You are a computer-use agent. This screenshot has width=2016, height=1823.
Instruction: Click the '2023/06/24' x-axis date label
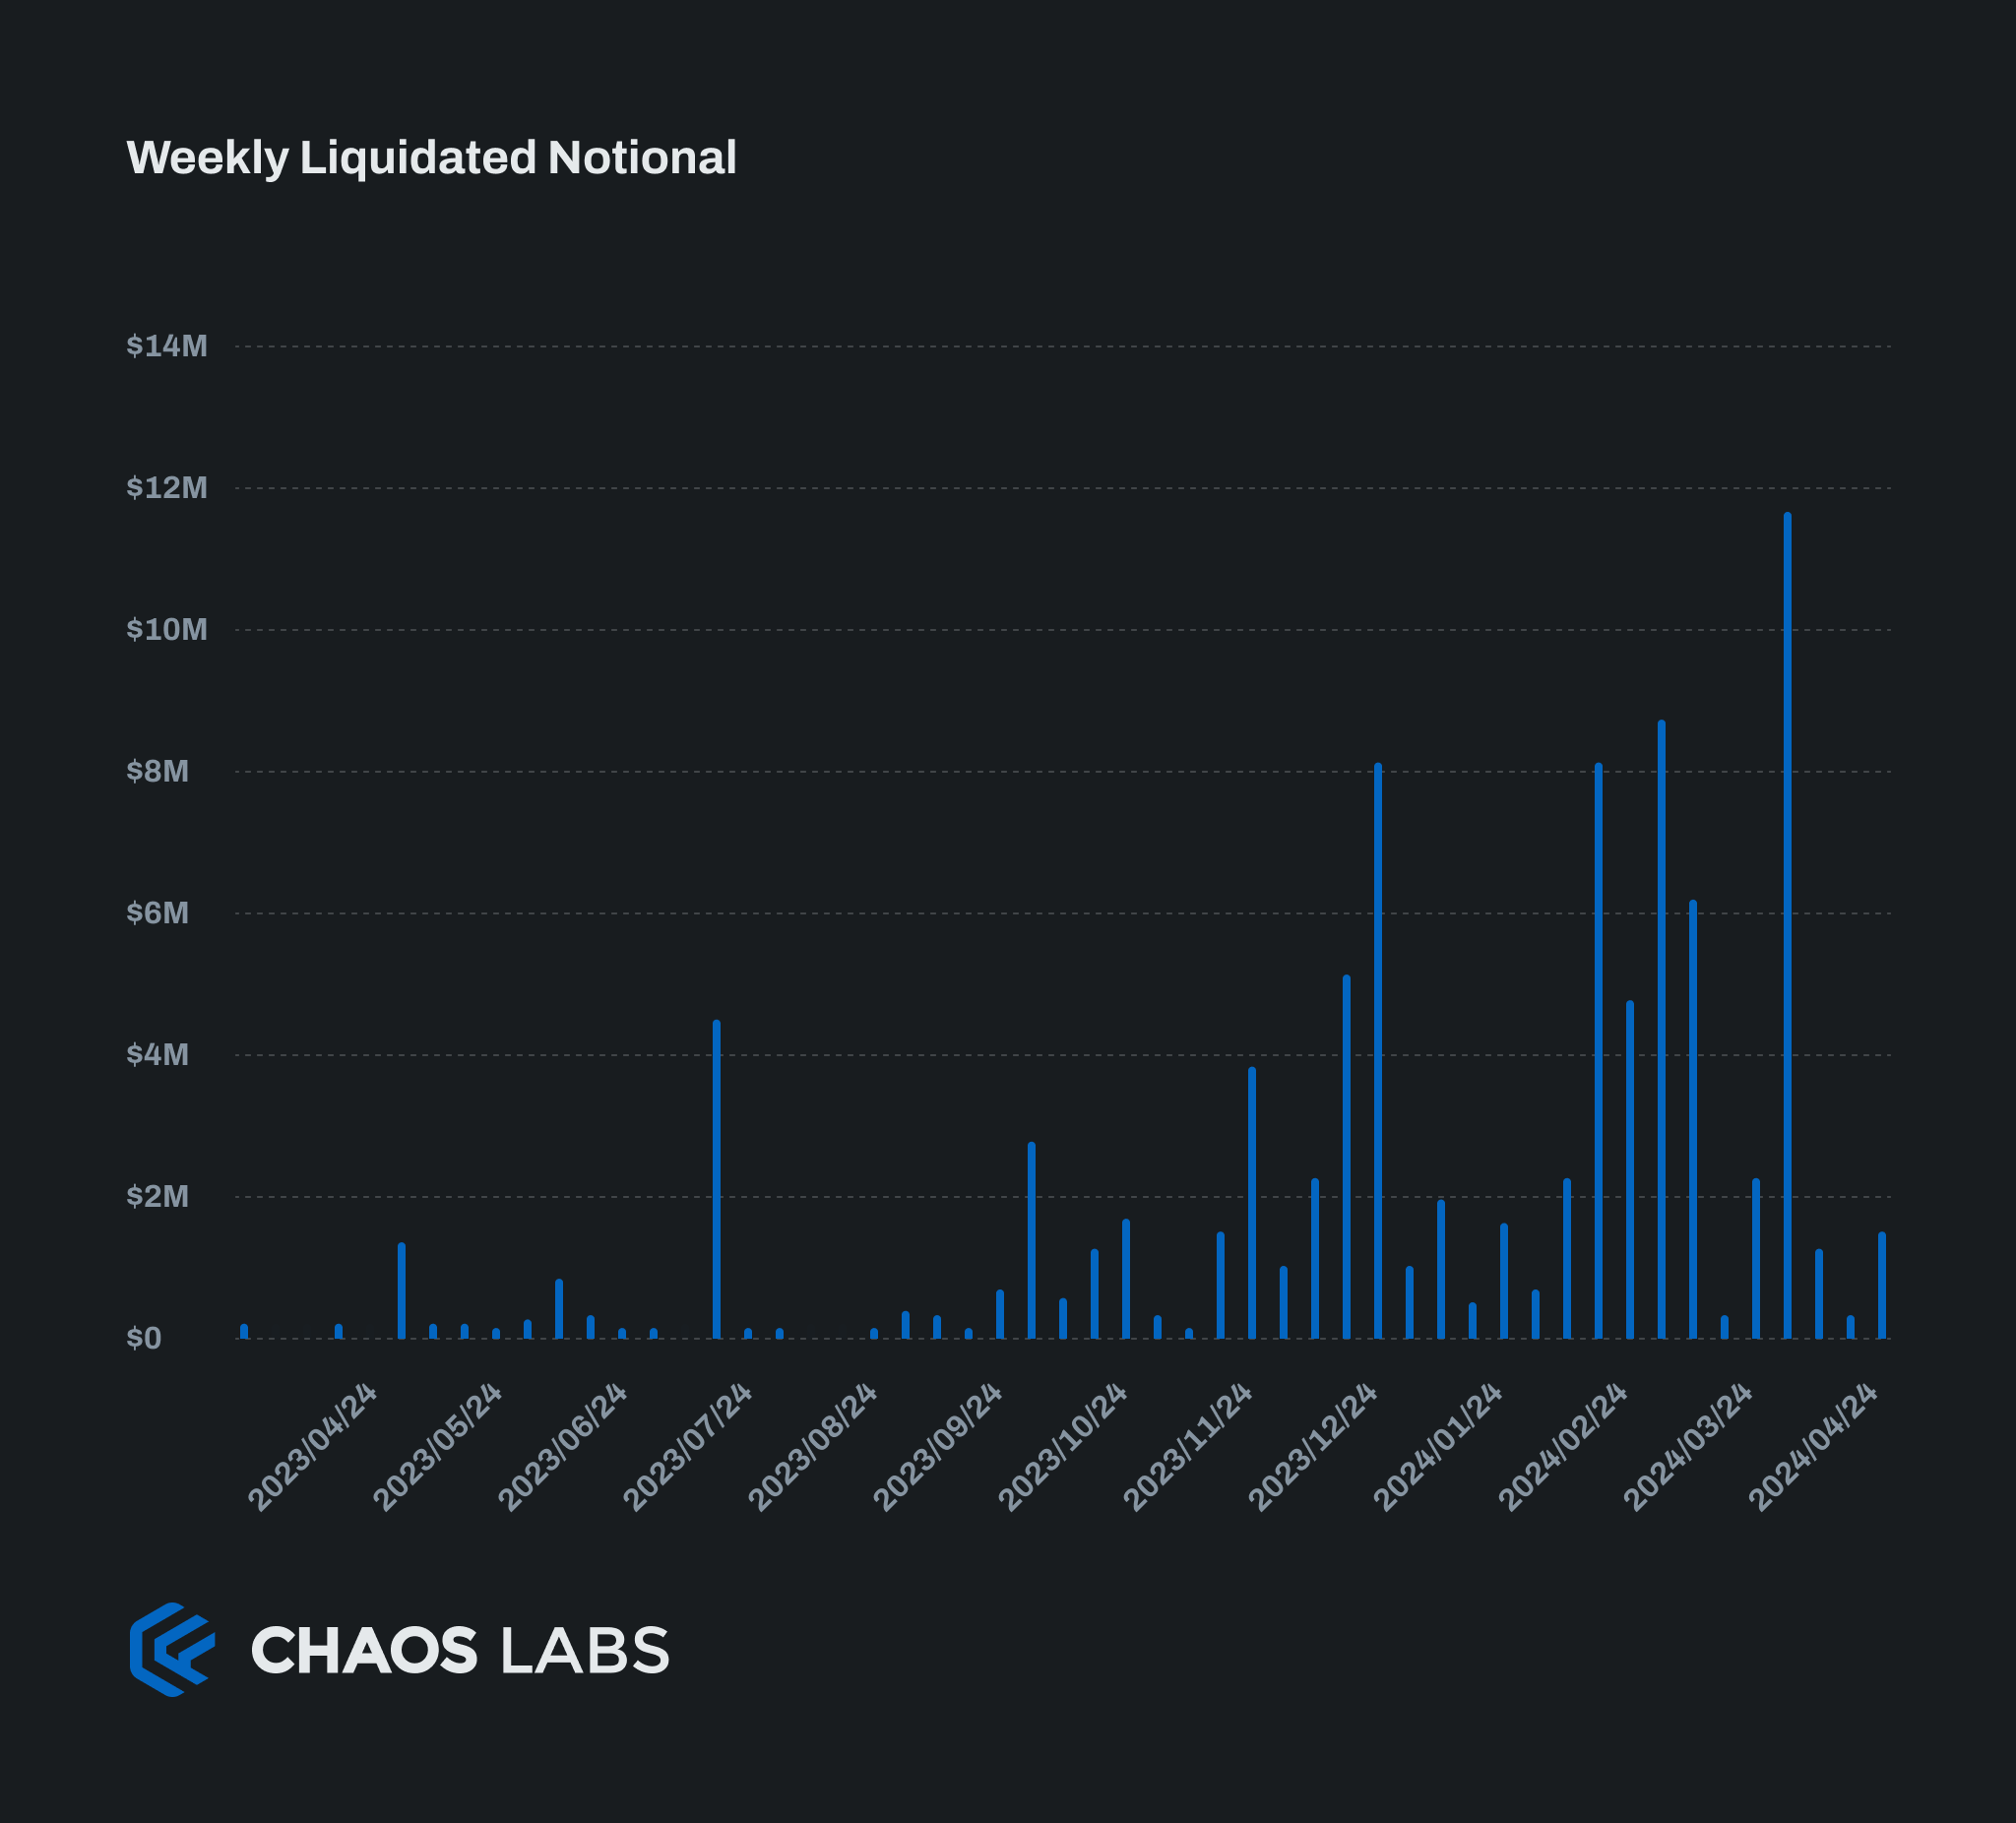[x=562, y=1447]
